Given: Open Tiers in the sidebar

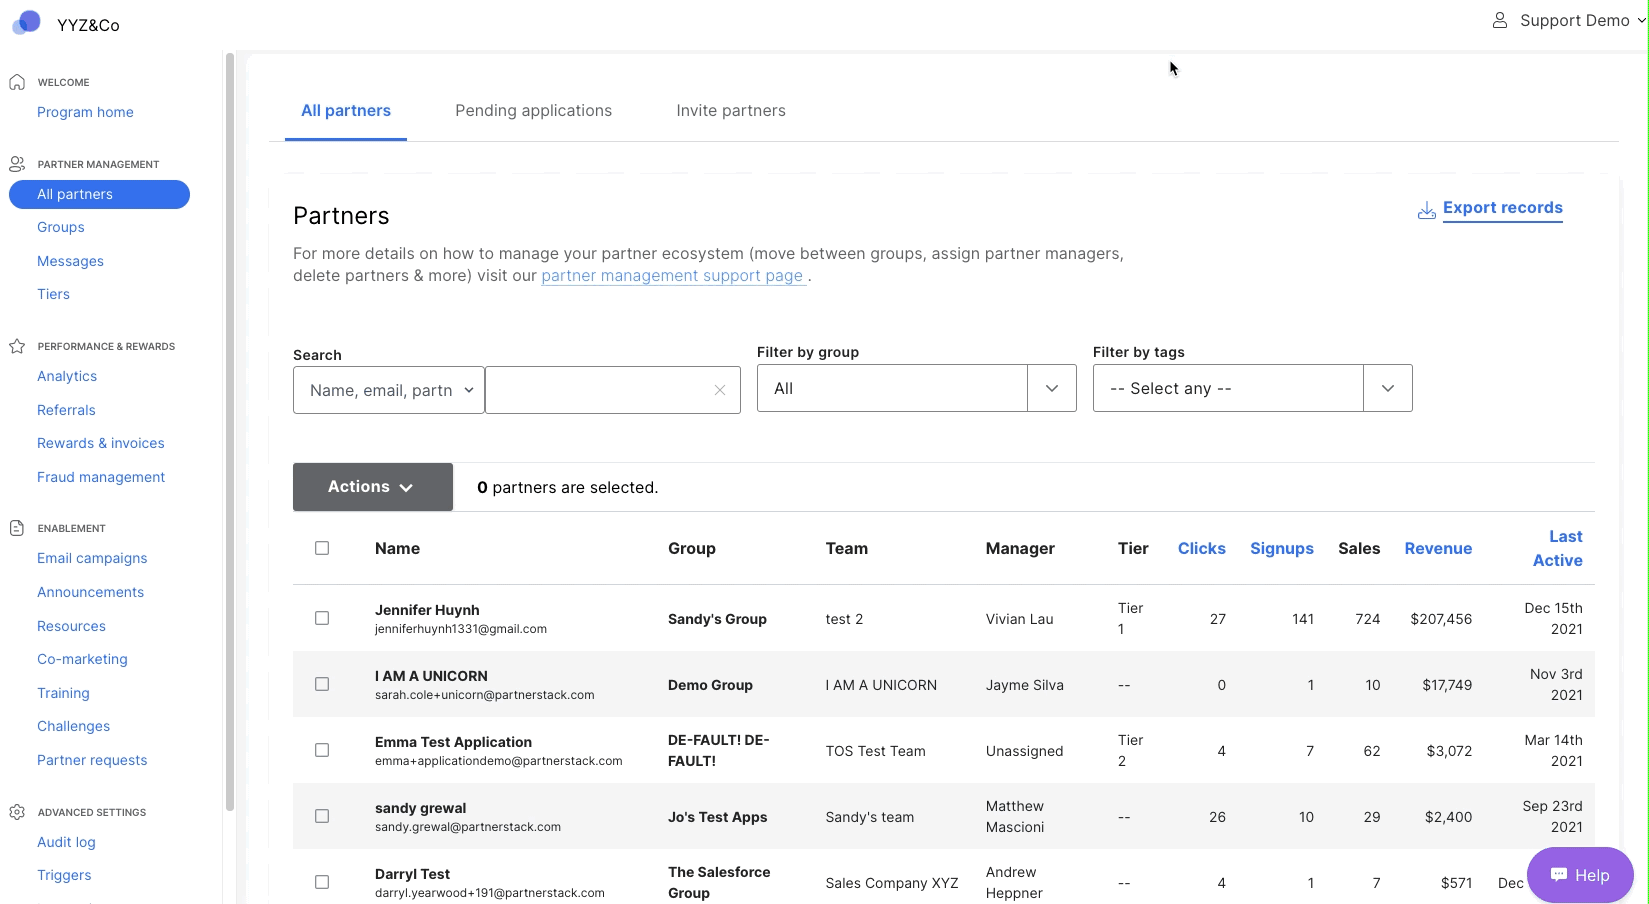Looking at the screenshot, I should point(53,294).
